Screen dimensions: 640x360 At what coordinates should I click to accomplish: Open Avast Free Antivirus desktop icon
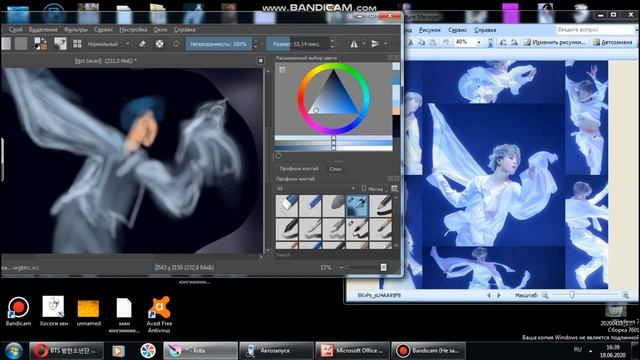click(x=159, y=315)
